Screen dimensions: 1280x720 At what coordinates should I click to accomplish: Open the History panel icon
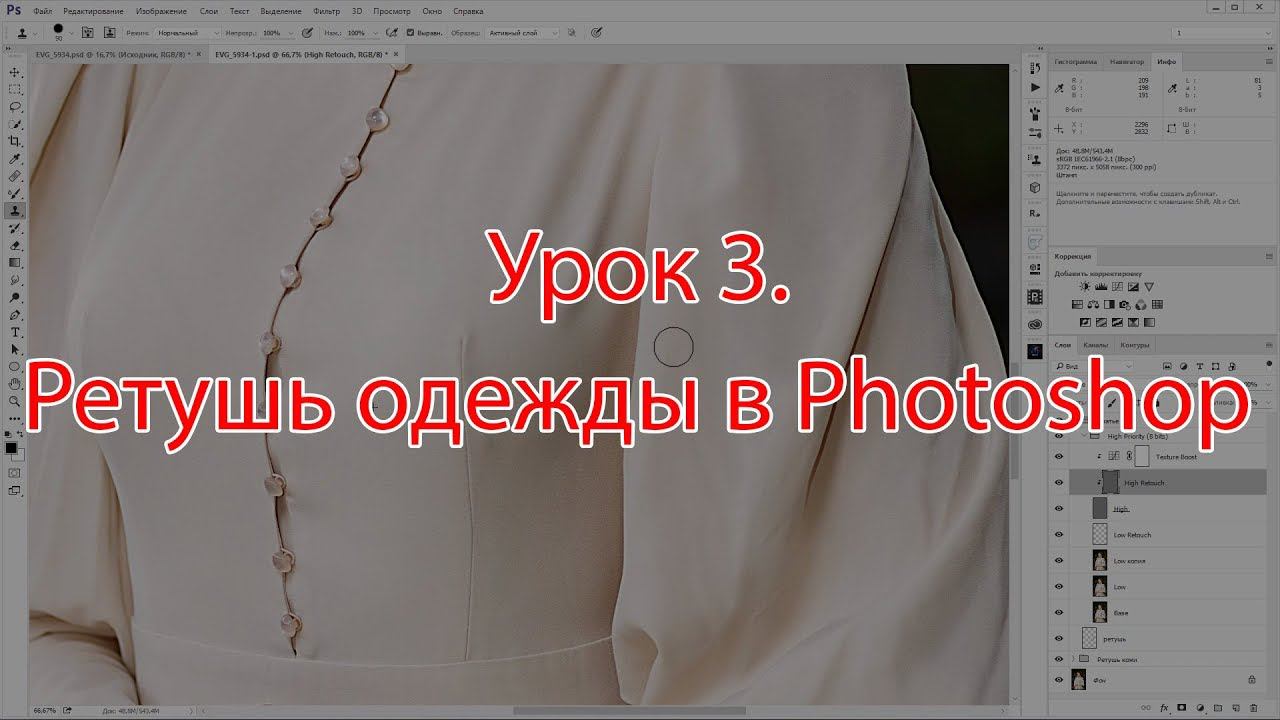click(1035, 66)
